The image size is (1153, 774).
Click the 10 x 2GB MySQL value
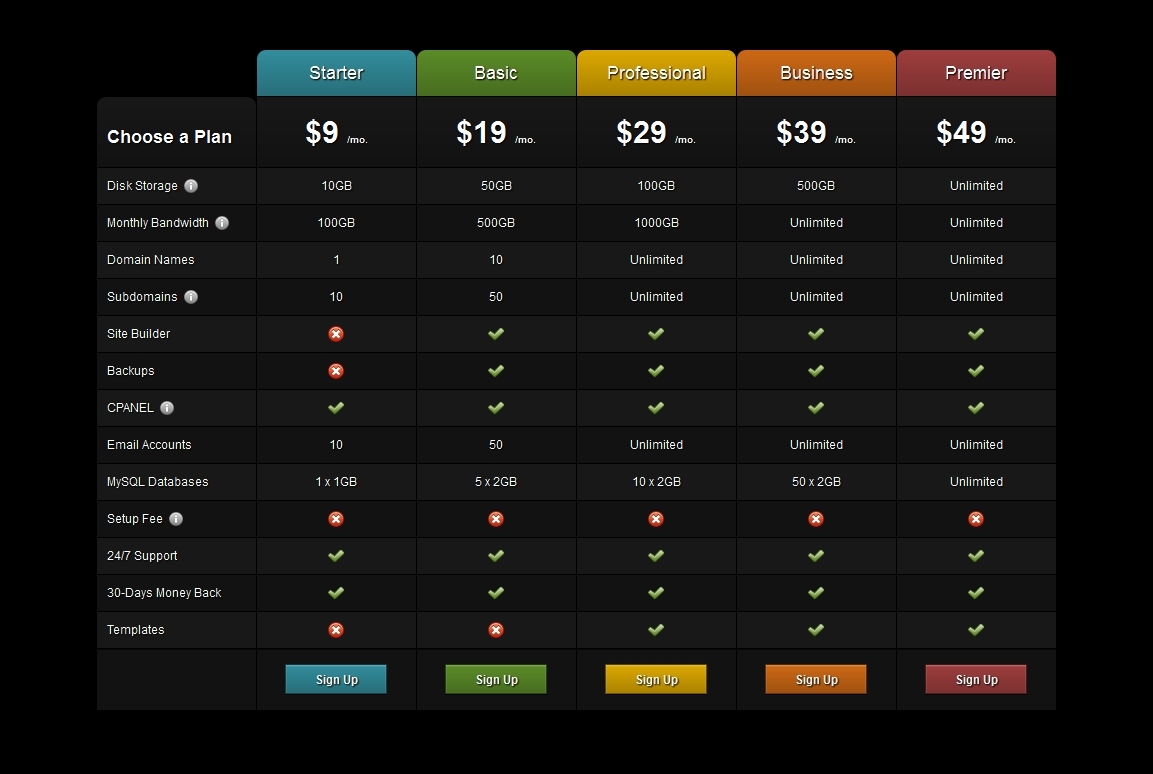656,481
